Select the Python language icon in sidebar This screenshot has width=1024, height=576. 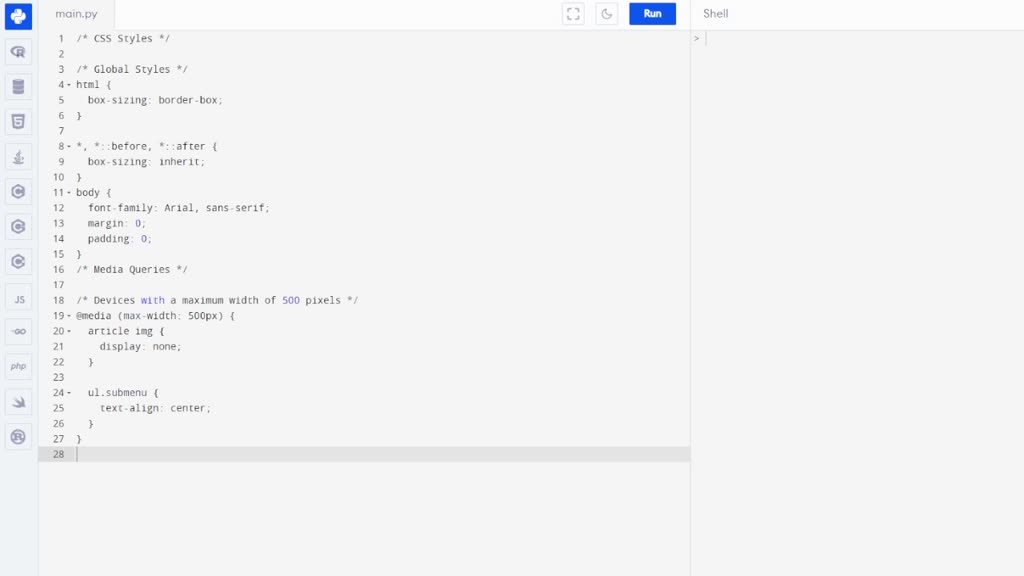pos(18,16)
